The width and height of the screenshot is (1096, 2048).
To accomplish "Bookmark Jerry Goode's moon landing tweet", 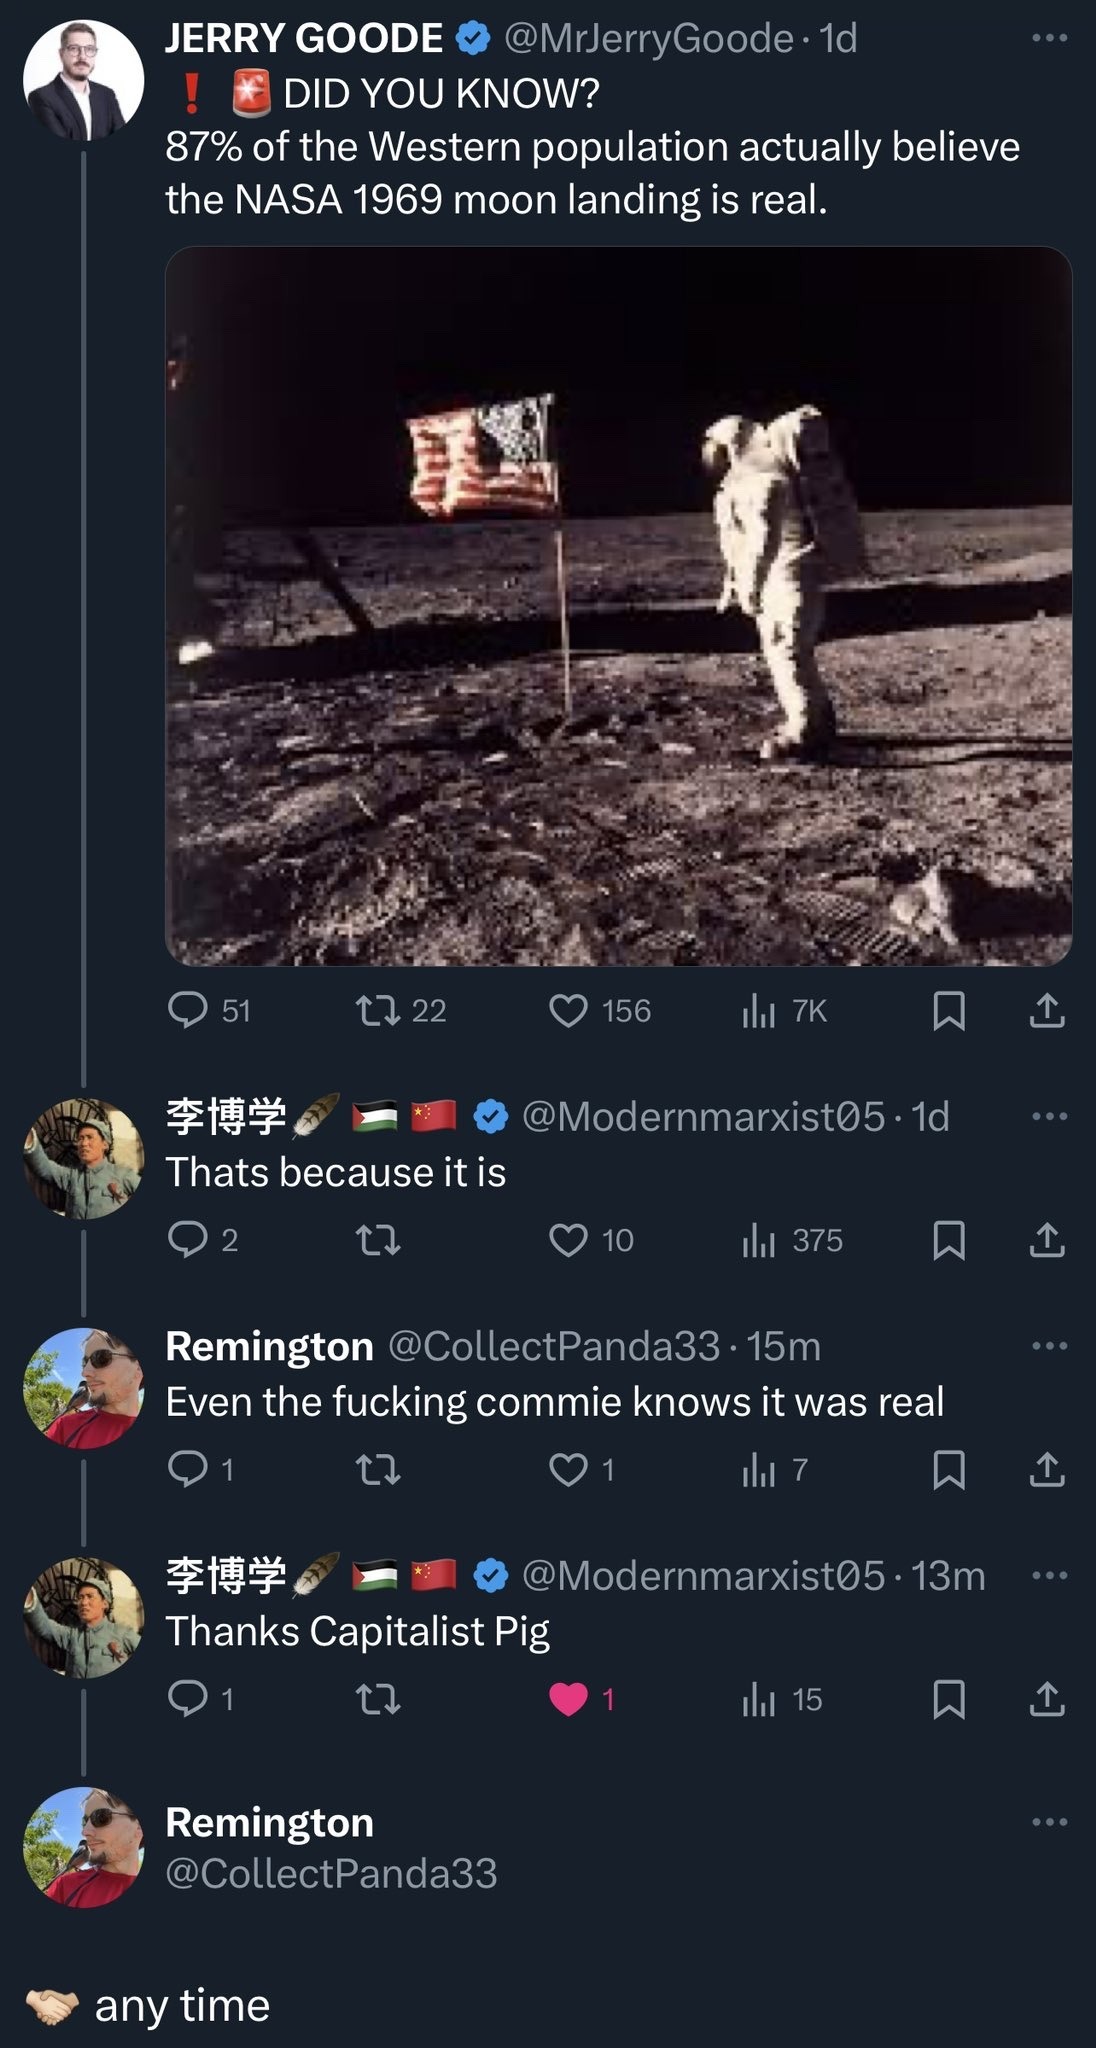I will pyautogui.click(x=948, y=1011).
